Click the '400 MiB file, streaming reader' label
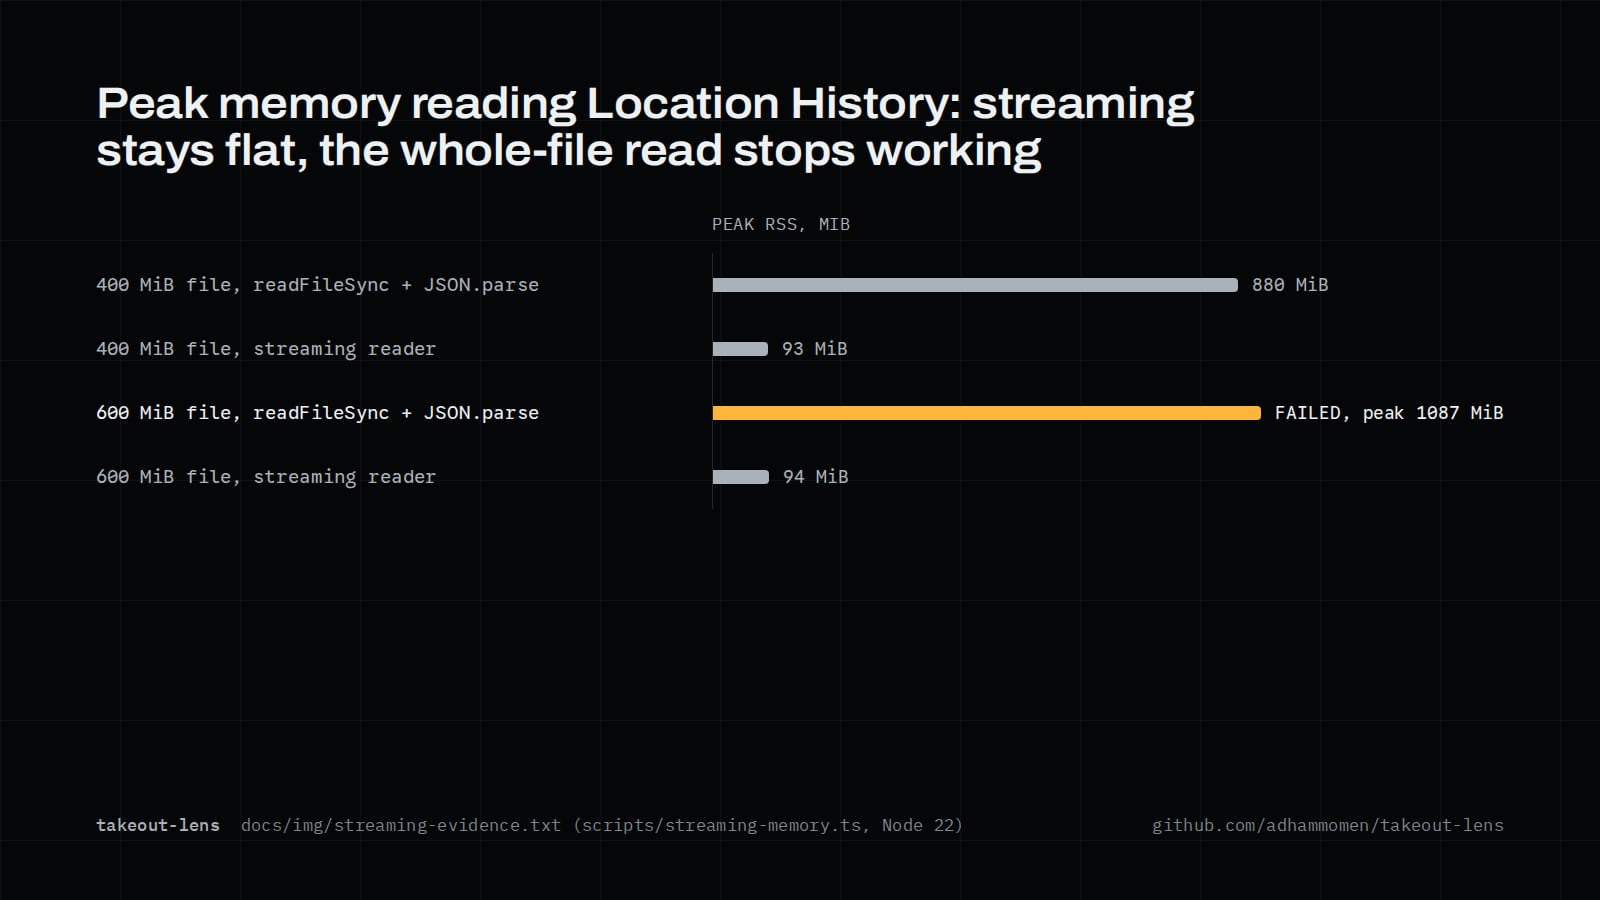 [266, 349]
